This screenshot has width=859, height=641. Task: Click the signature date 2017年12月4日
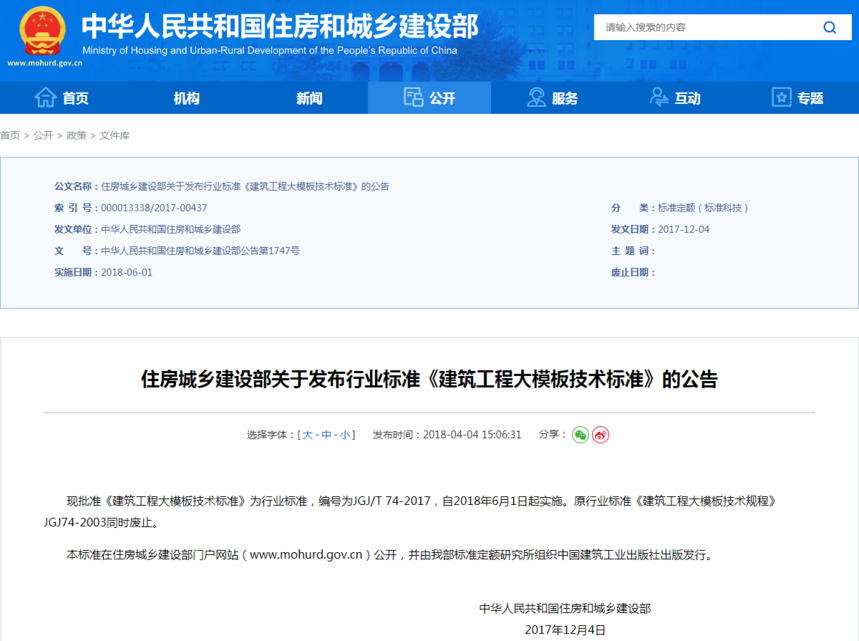point(565,630)
